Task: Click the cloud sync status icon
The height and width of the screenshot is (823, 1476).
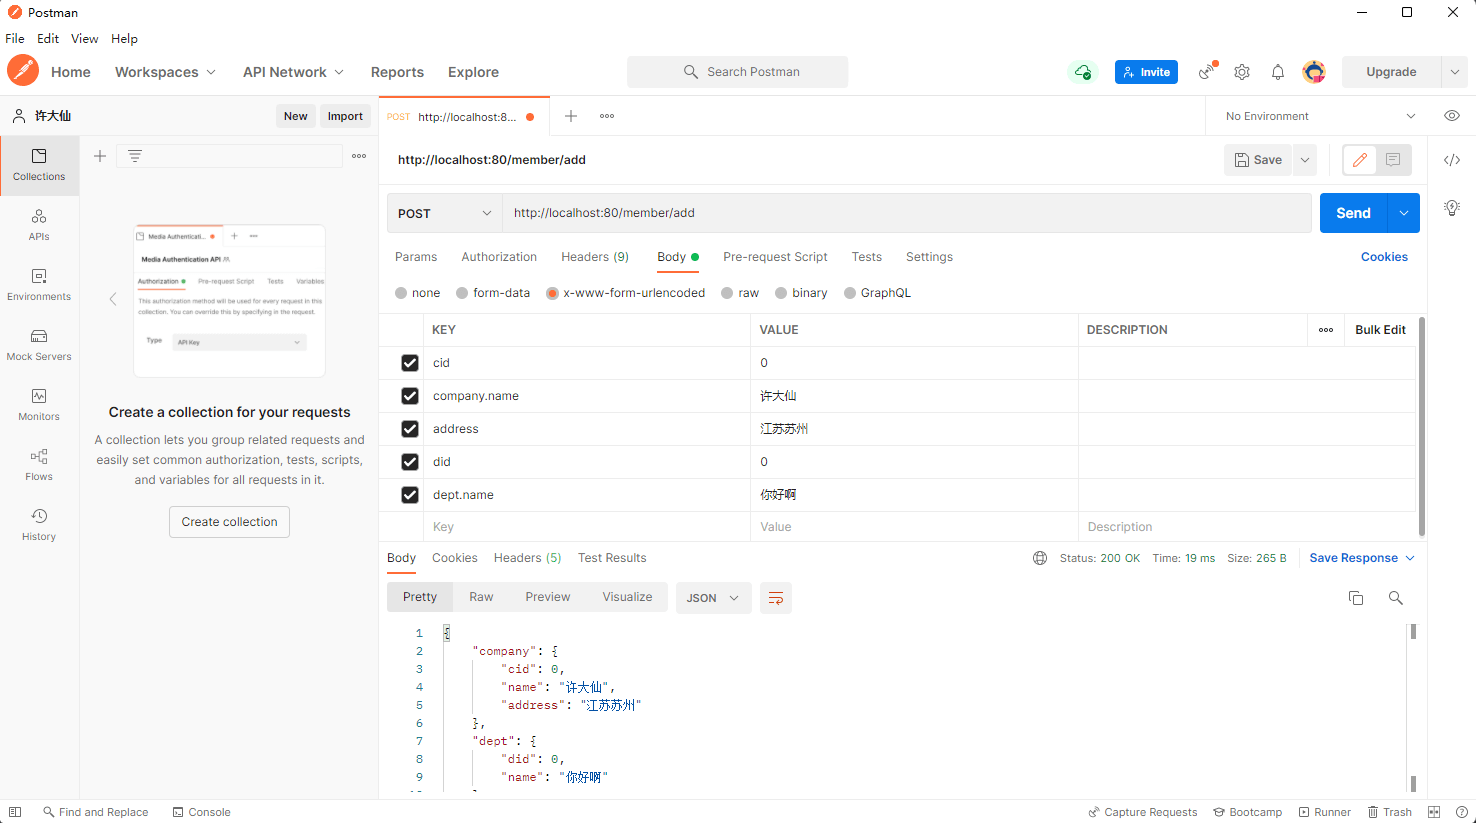Action: (x=1083, y=72)
